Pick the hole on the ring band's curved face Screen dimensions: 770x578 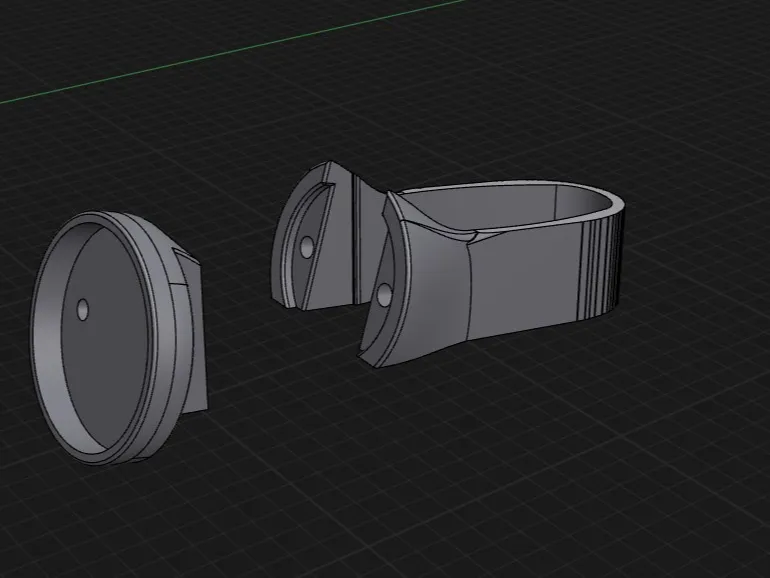(x=385, y=295)
